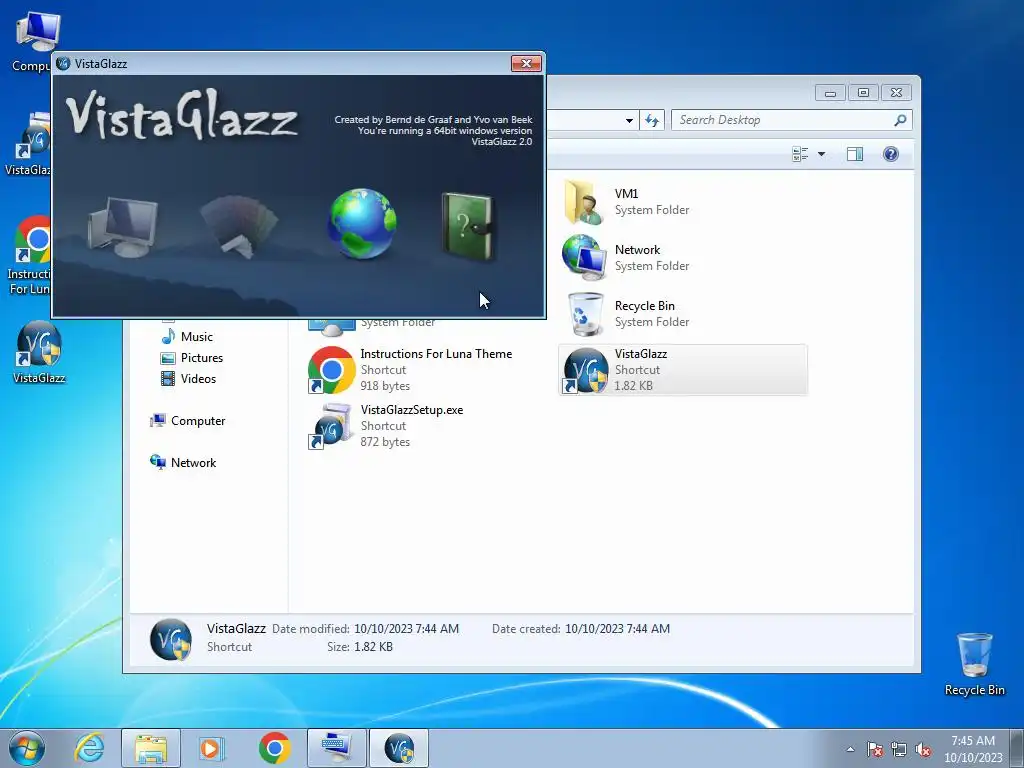Open the view options dropdown arrow
The image size is (1024, 768).
(822, 154)
